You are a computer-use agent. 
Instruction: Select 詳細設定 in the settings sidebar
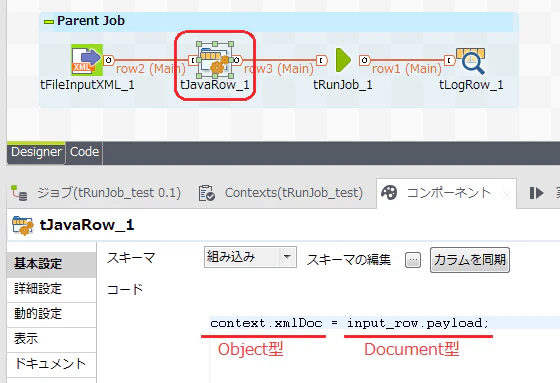(51, 289)
